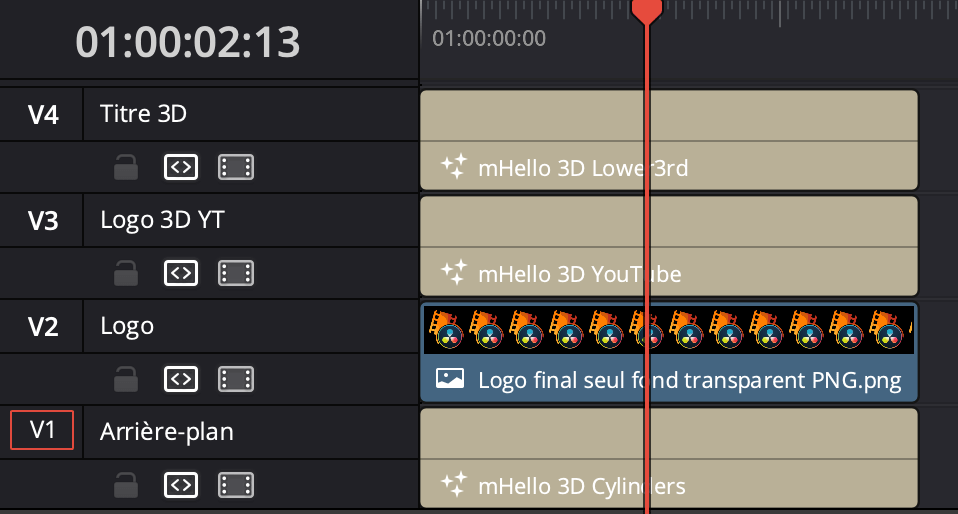
Task: Toggle lock on Arrière-plan track
Action: pos(126,486)
